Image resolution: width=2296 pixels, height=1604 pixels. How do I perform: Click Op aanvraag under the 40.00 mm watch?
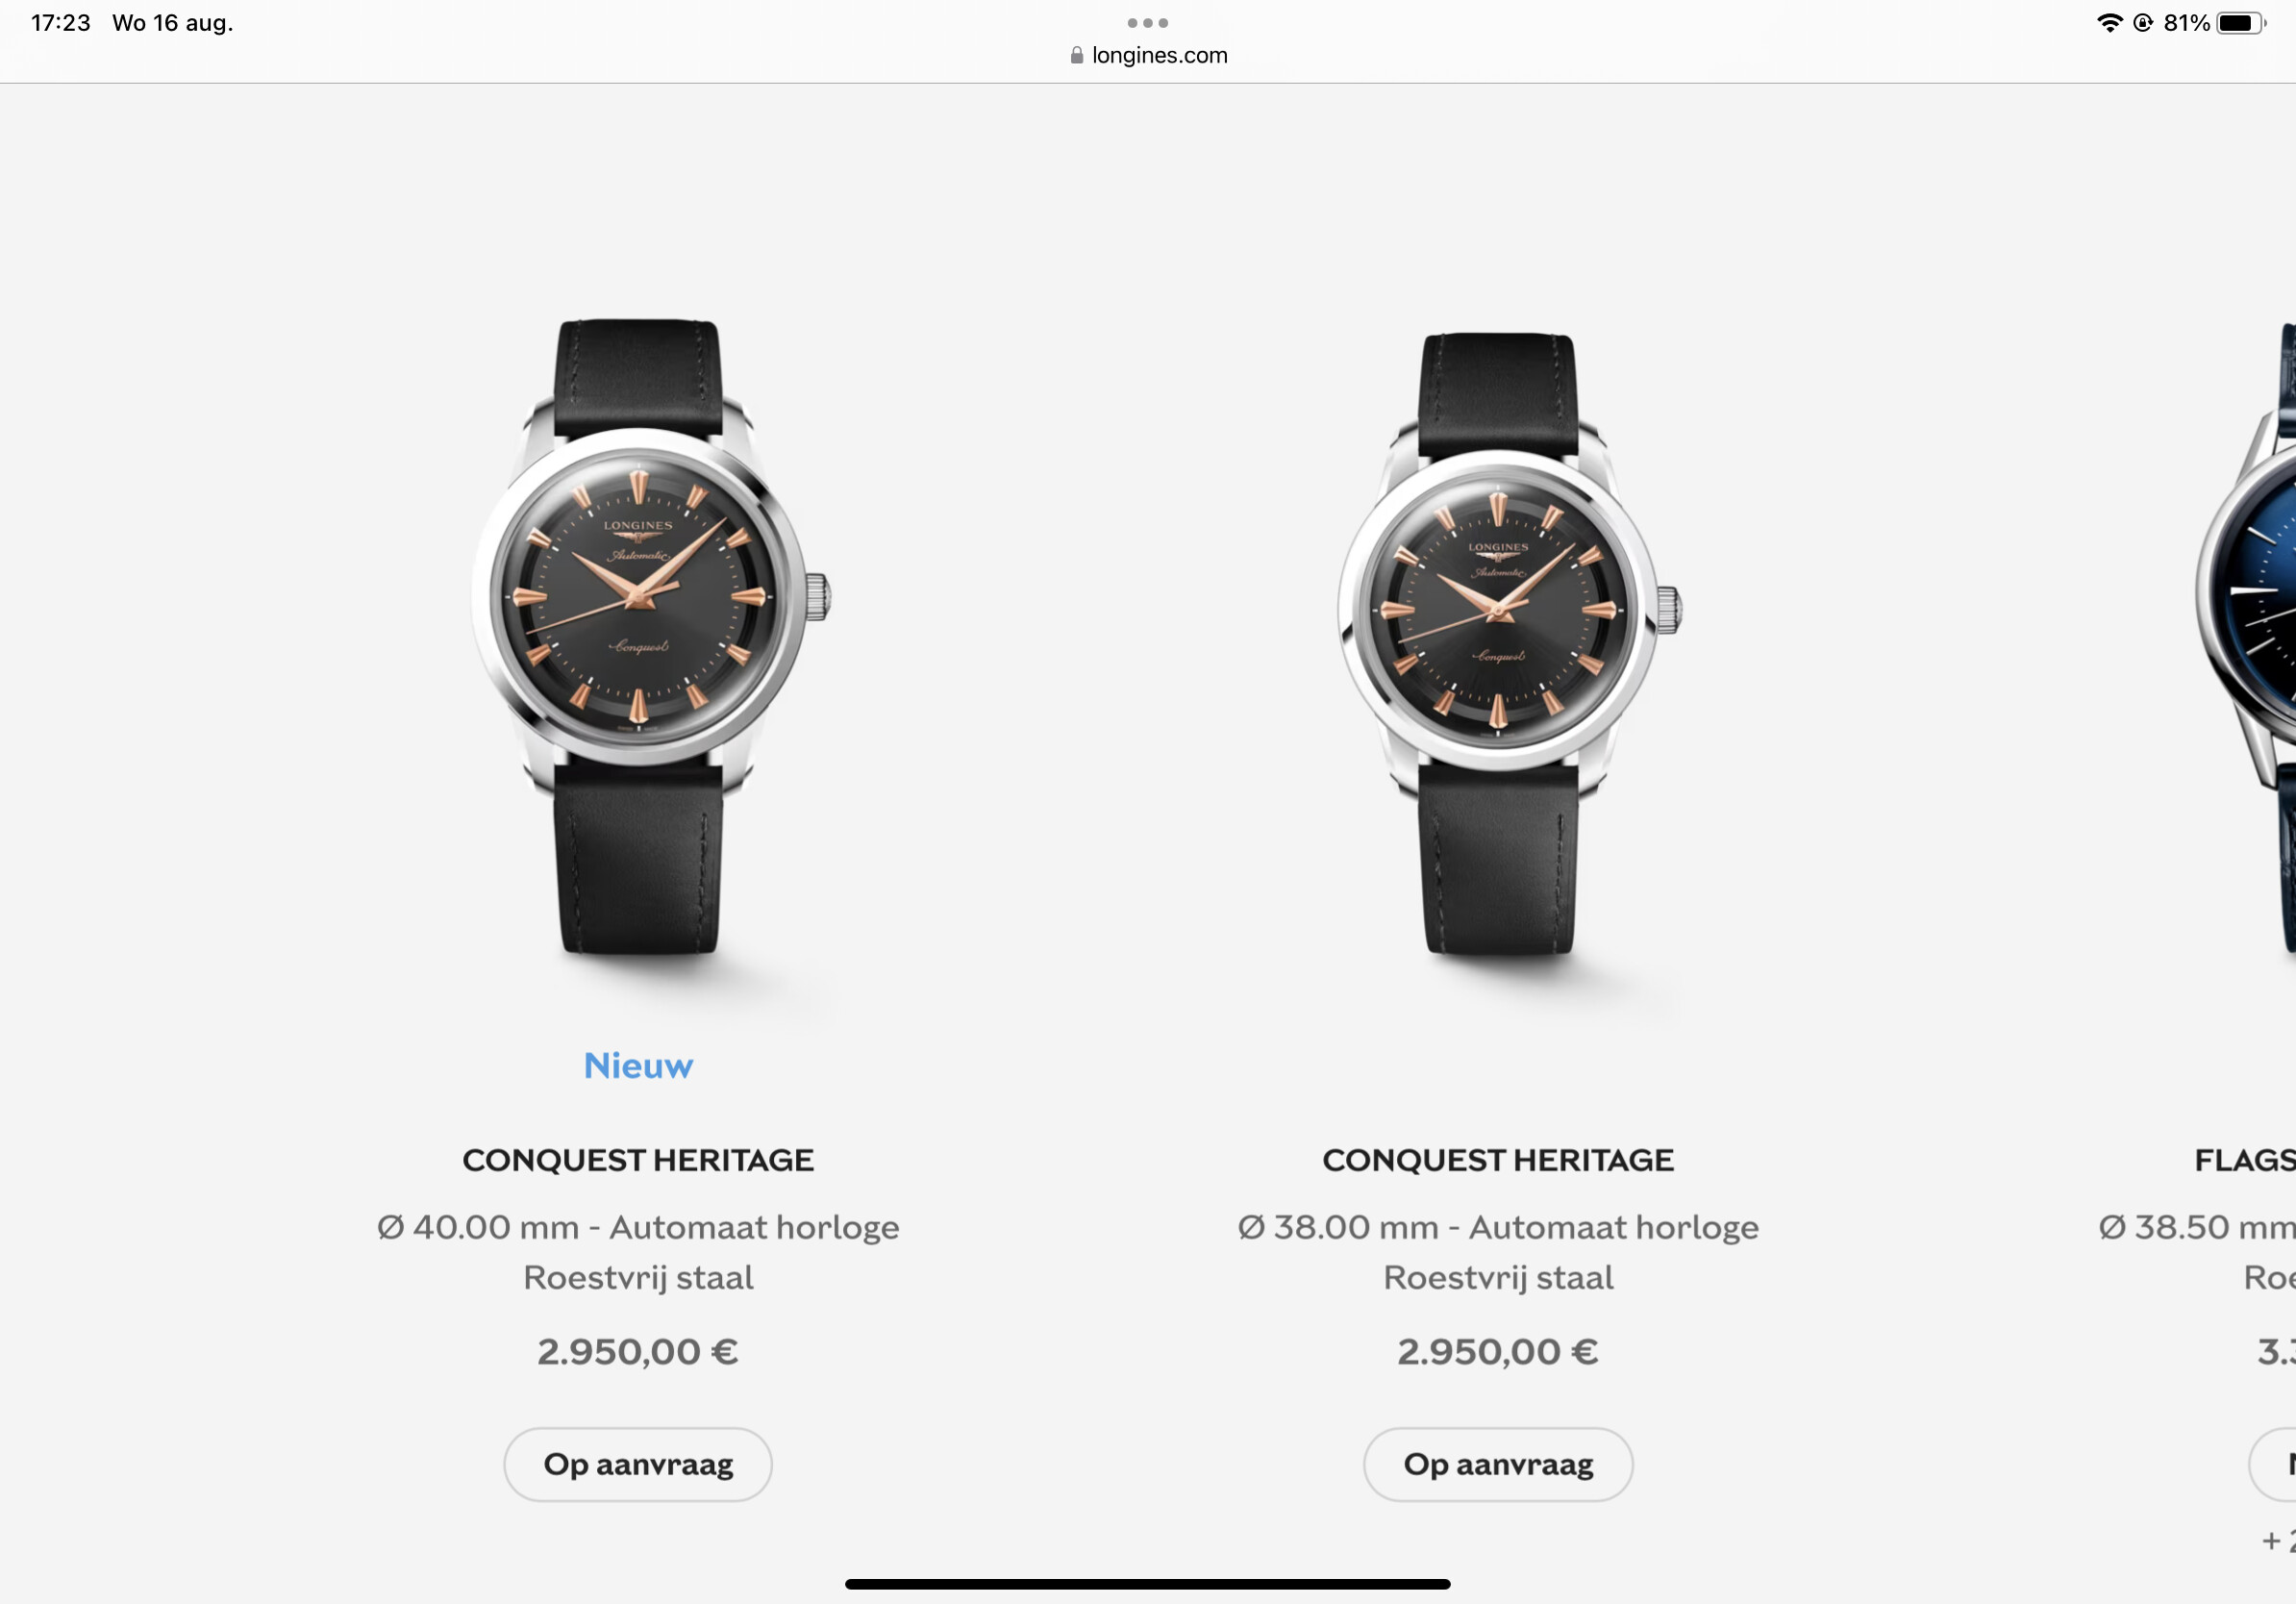[638, 1464]
